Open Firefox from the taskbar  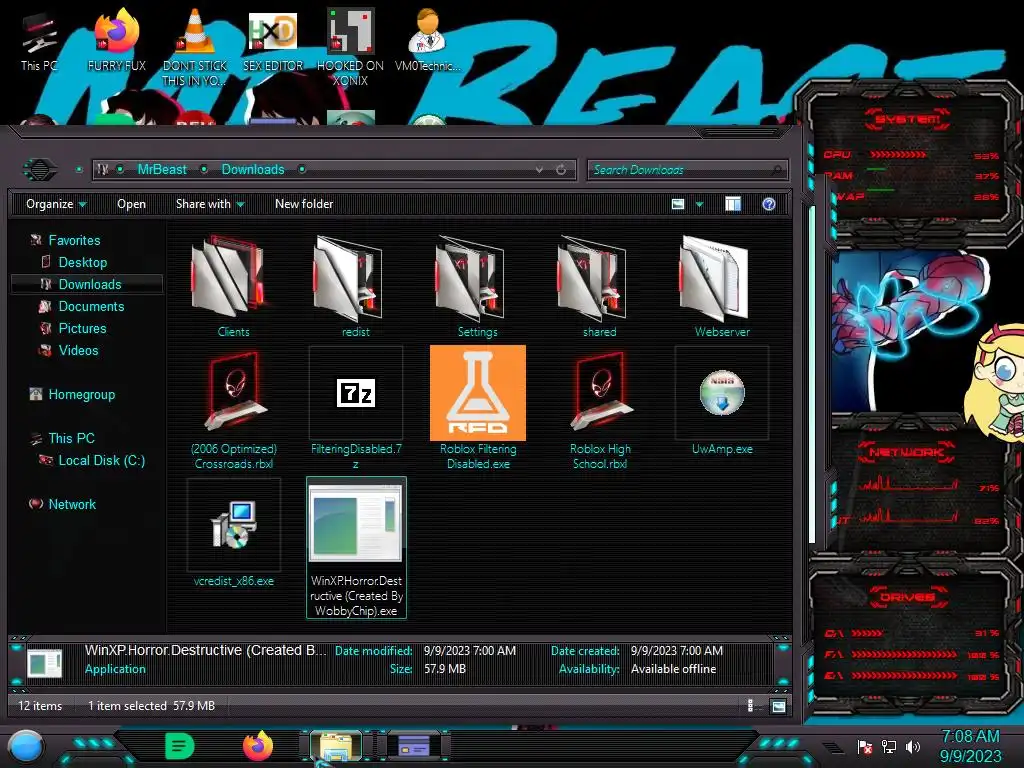pos(258,746)
